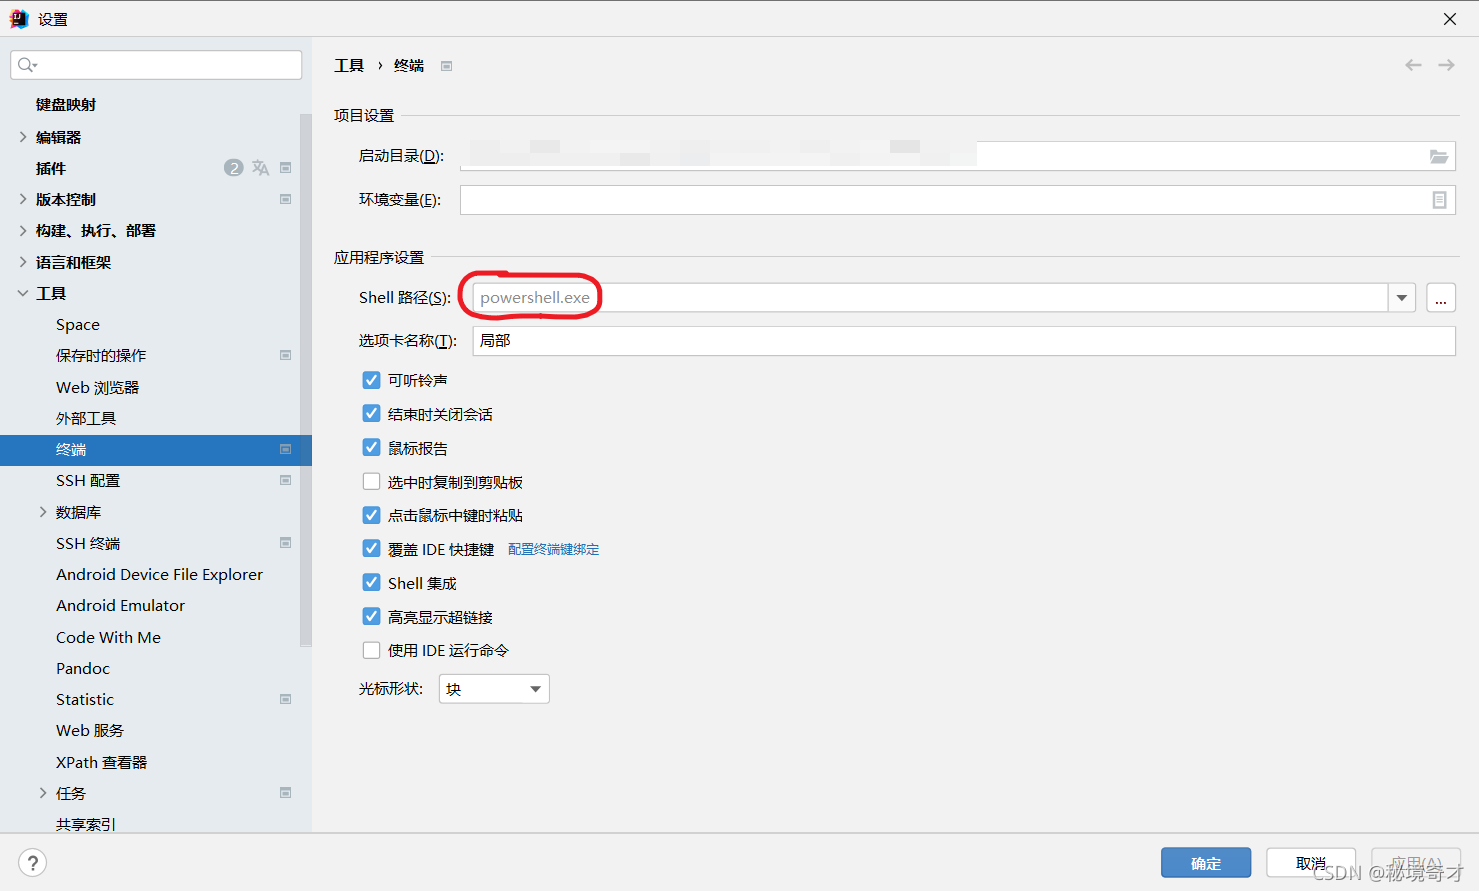The width and height of the screenshot is (1479, 891).
Task: Select Pandoc settings item
Action: (x=83, y=668)
